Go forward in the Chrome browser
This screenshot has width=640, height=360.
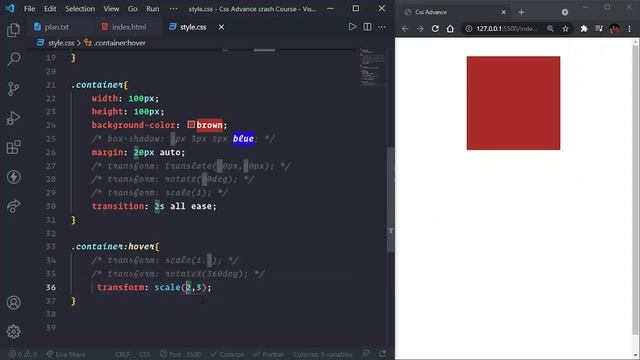click(420, 29)
